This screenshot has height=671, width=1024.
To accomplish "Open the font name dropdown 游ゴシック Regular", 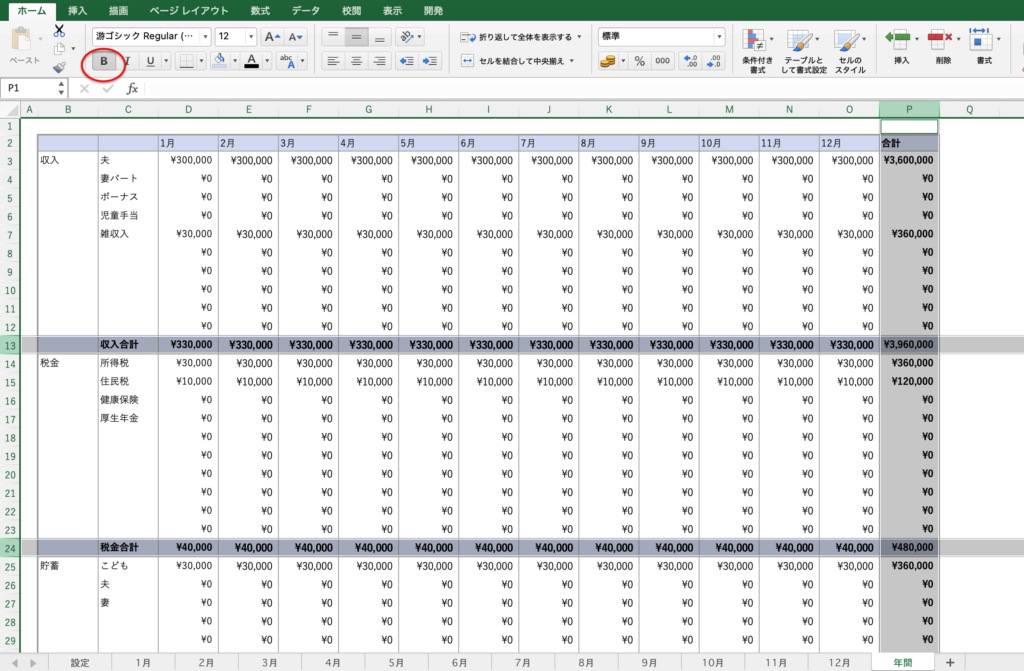I will [x=151, y=37].
